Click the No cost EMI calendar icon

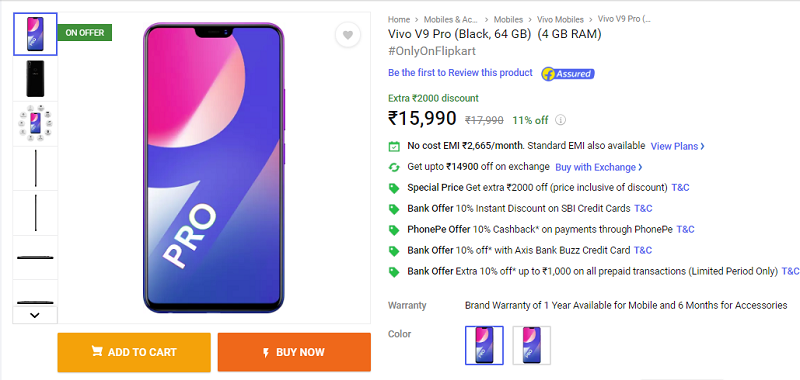point(394,146)
